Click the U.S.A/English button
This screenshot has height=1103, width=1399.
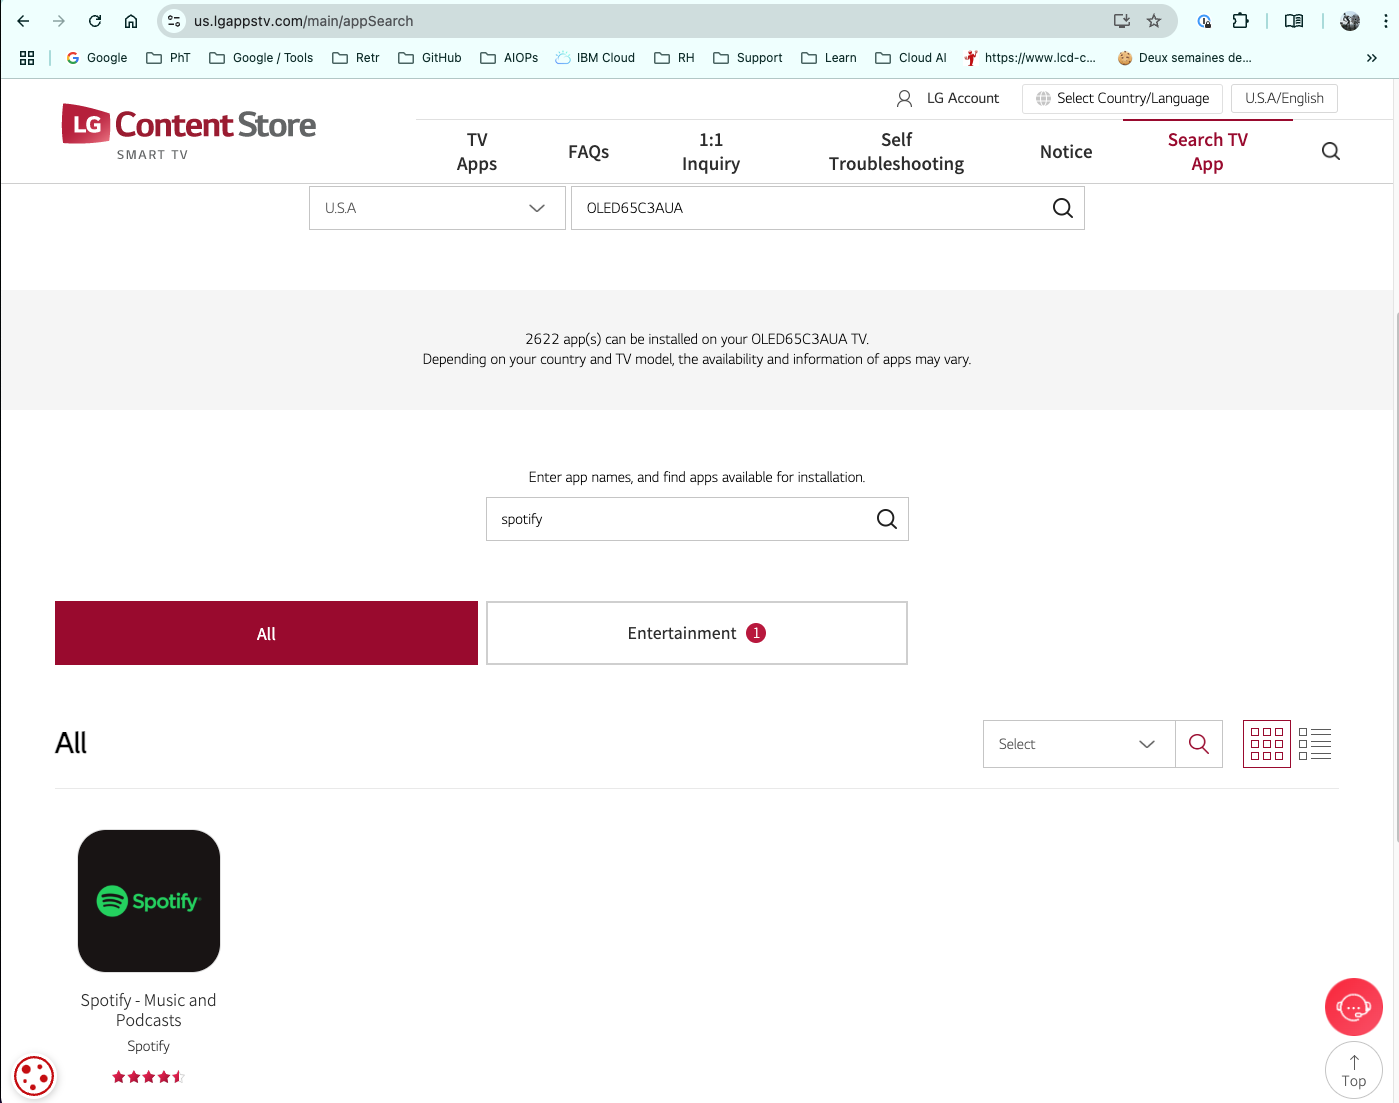click(1284, 98)
